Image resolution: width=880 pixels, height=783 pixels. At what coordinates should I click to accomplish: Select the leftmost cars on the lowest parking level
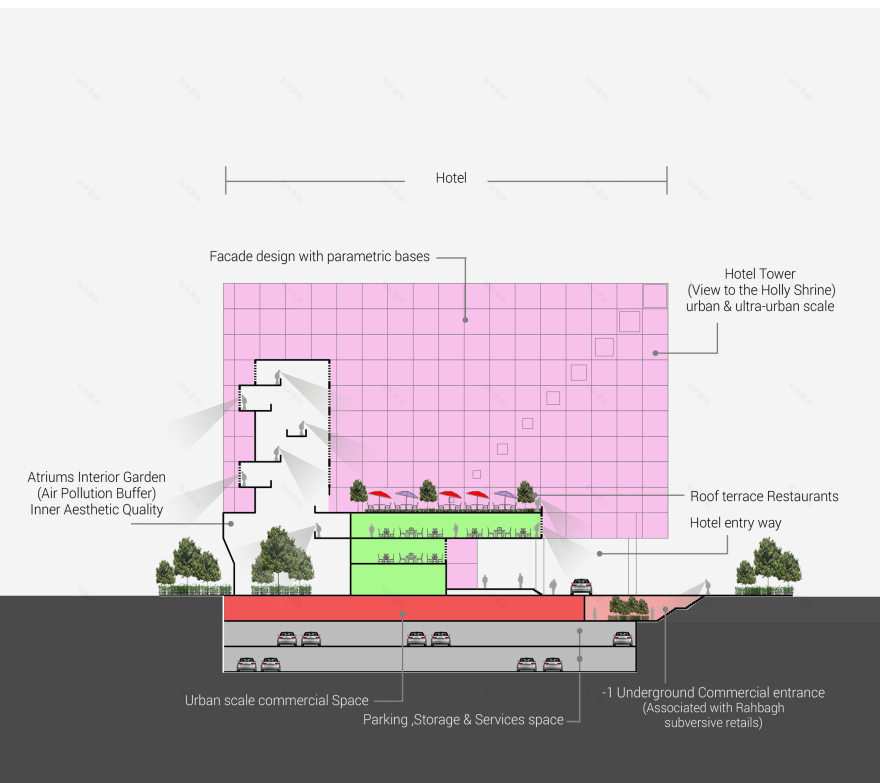pyautogui.click(x=257, y=663)
